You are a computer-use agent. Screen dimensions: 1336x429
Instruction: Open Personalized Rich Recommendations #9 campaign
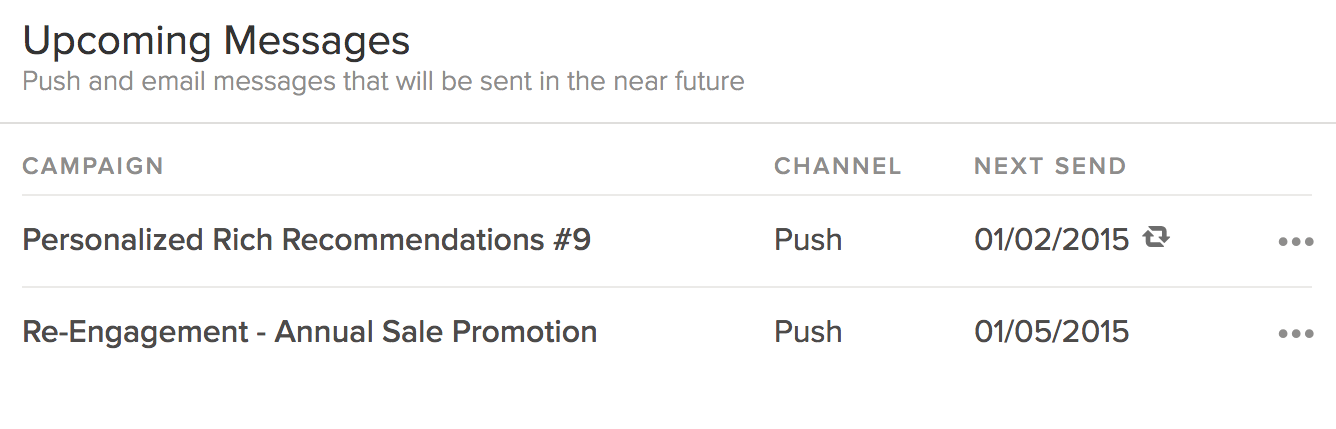pos(306,241)
